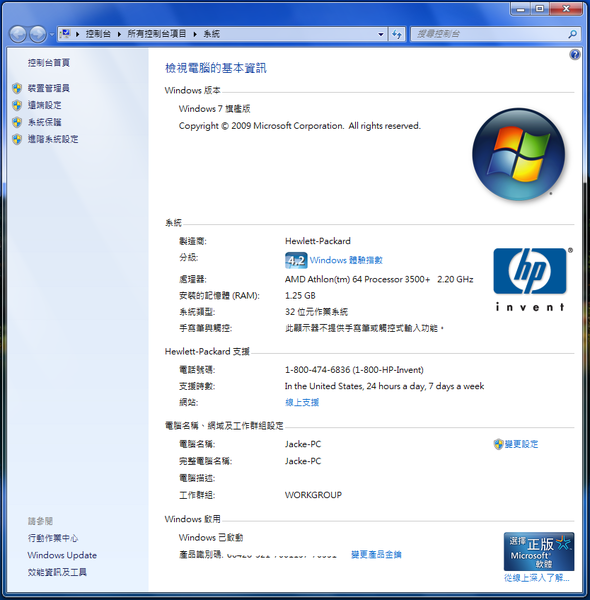Image resolution: width=590 pixels, height=600 pixels.
Task: Open 效能資訊及工具 in See also
Action: point(57,572)
